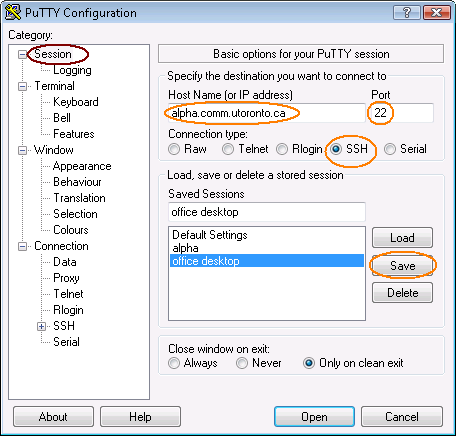Viewport: 456px width, 436px height.
Task: Click the Host Name input field
Action: coord(267,113)
